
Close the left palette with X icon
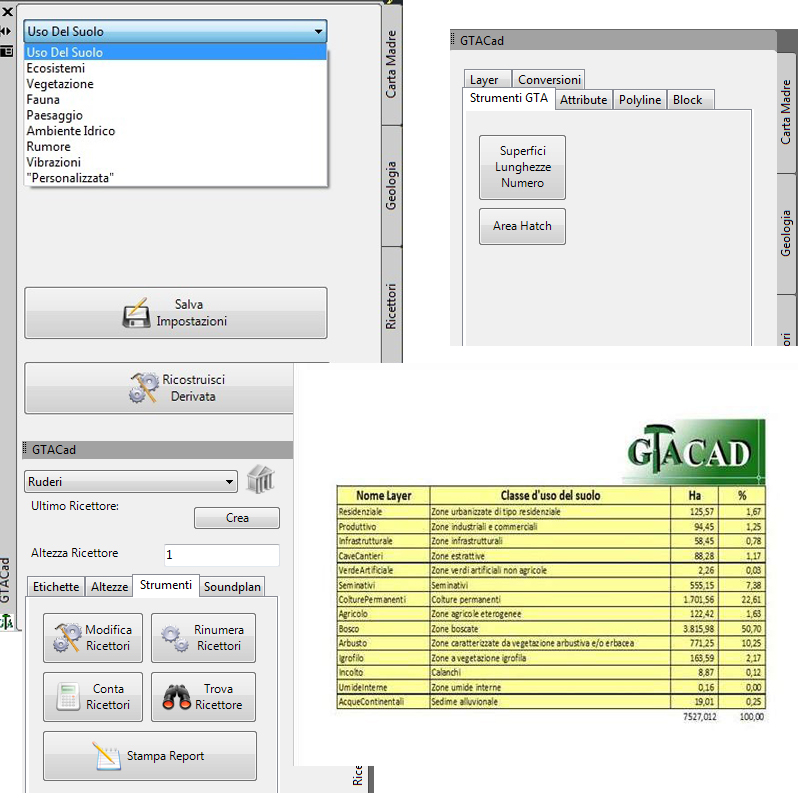coord(7,11)
